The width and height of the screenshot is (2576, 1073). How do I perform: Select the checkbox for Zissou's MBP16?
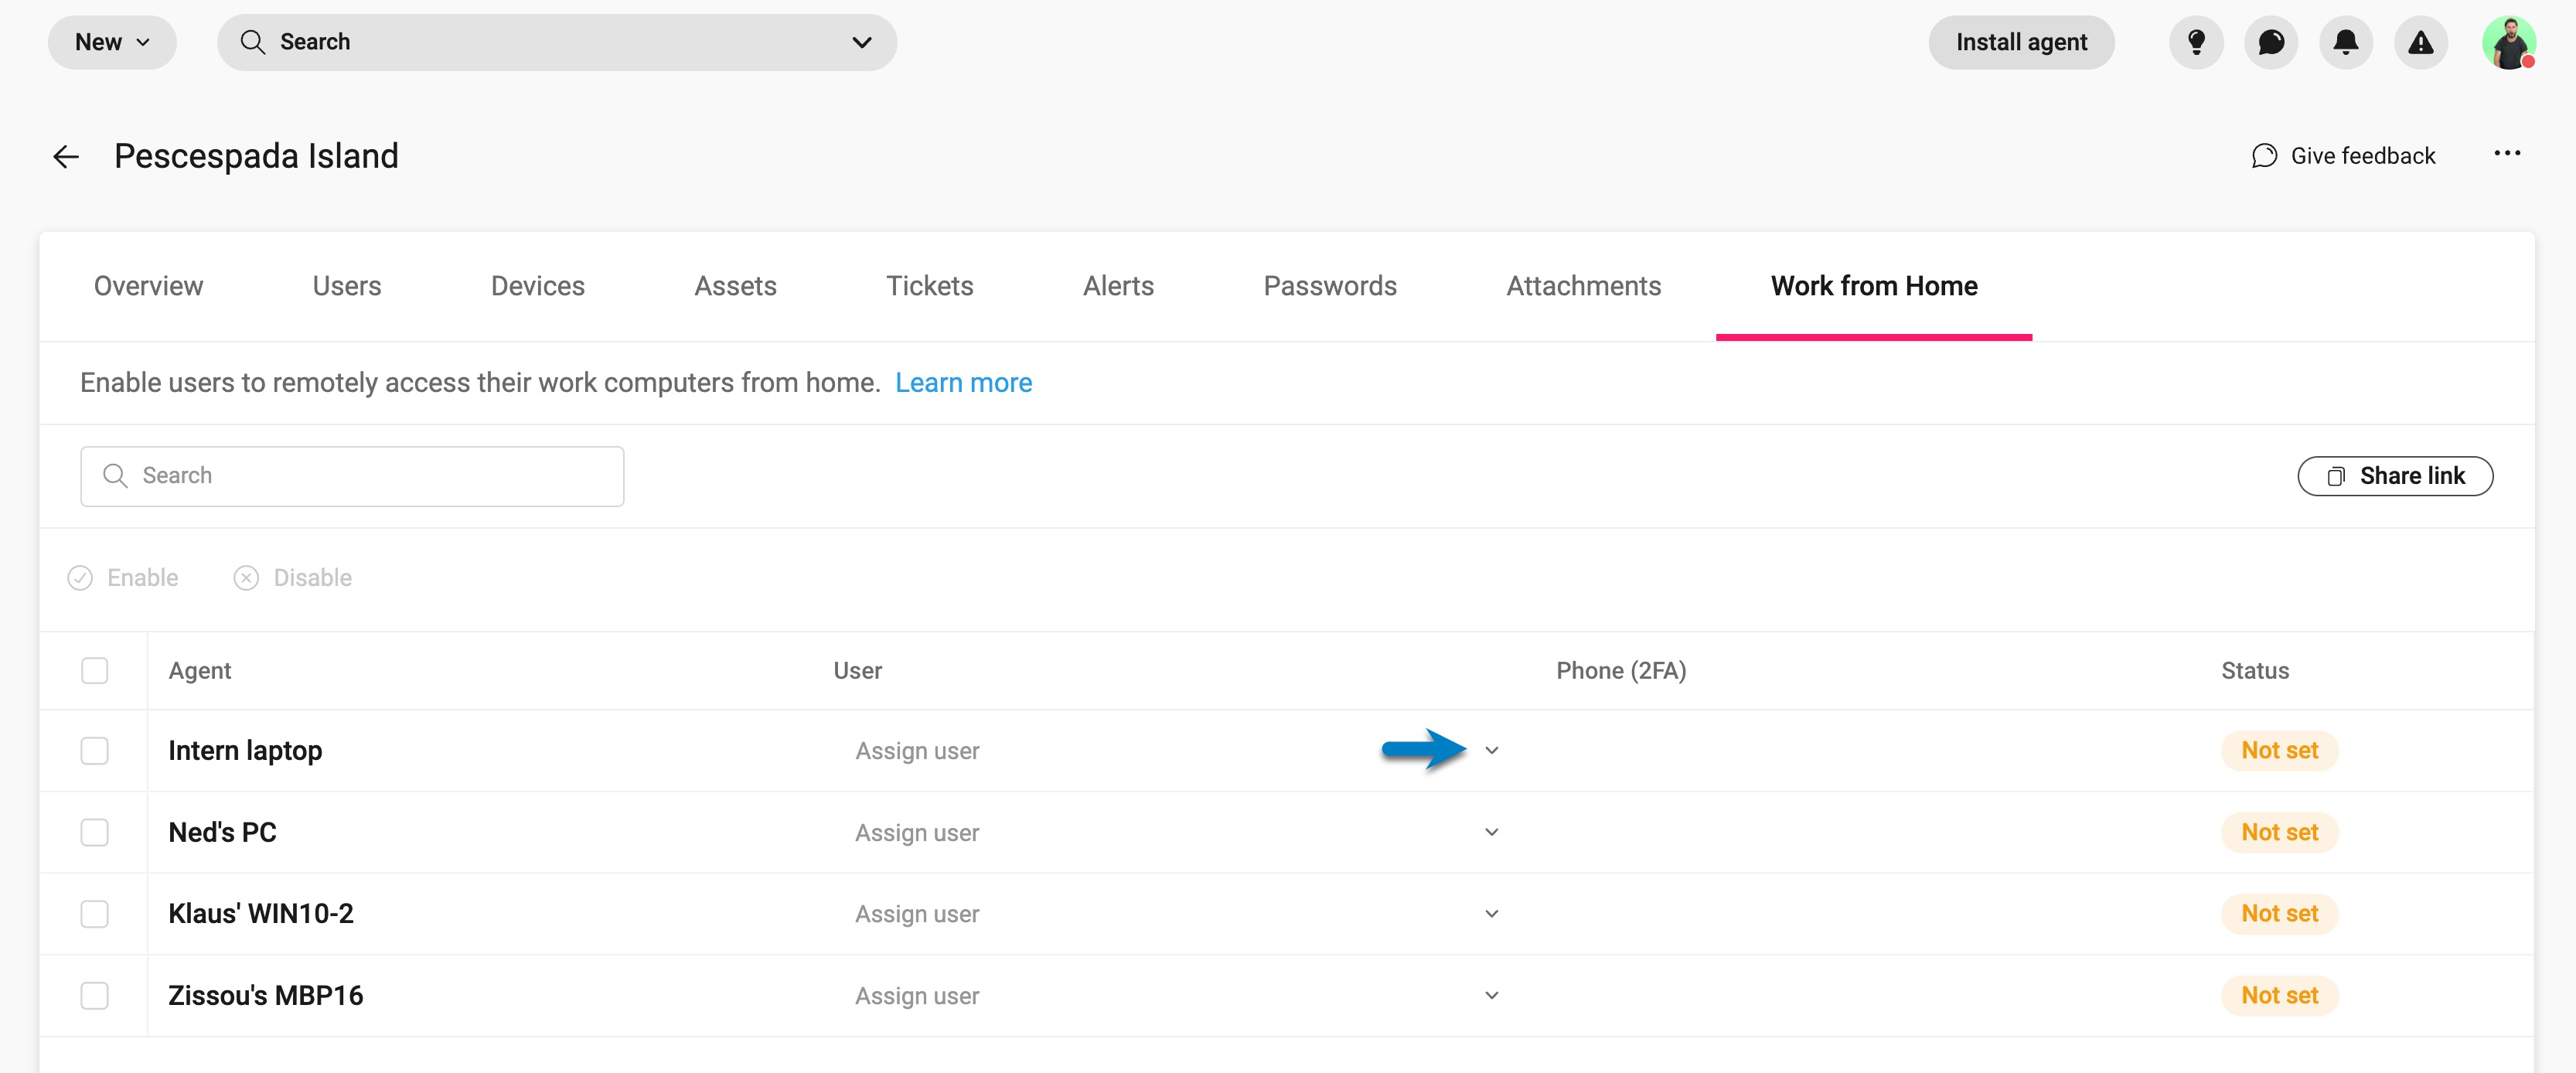point(94,995)
